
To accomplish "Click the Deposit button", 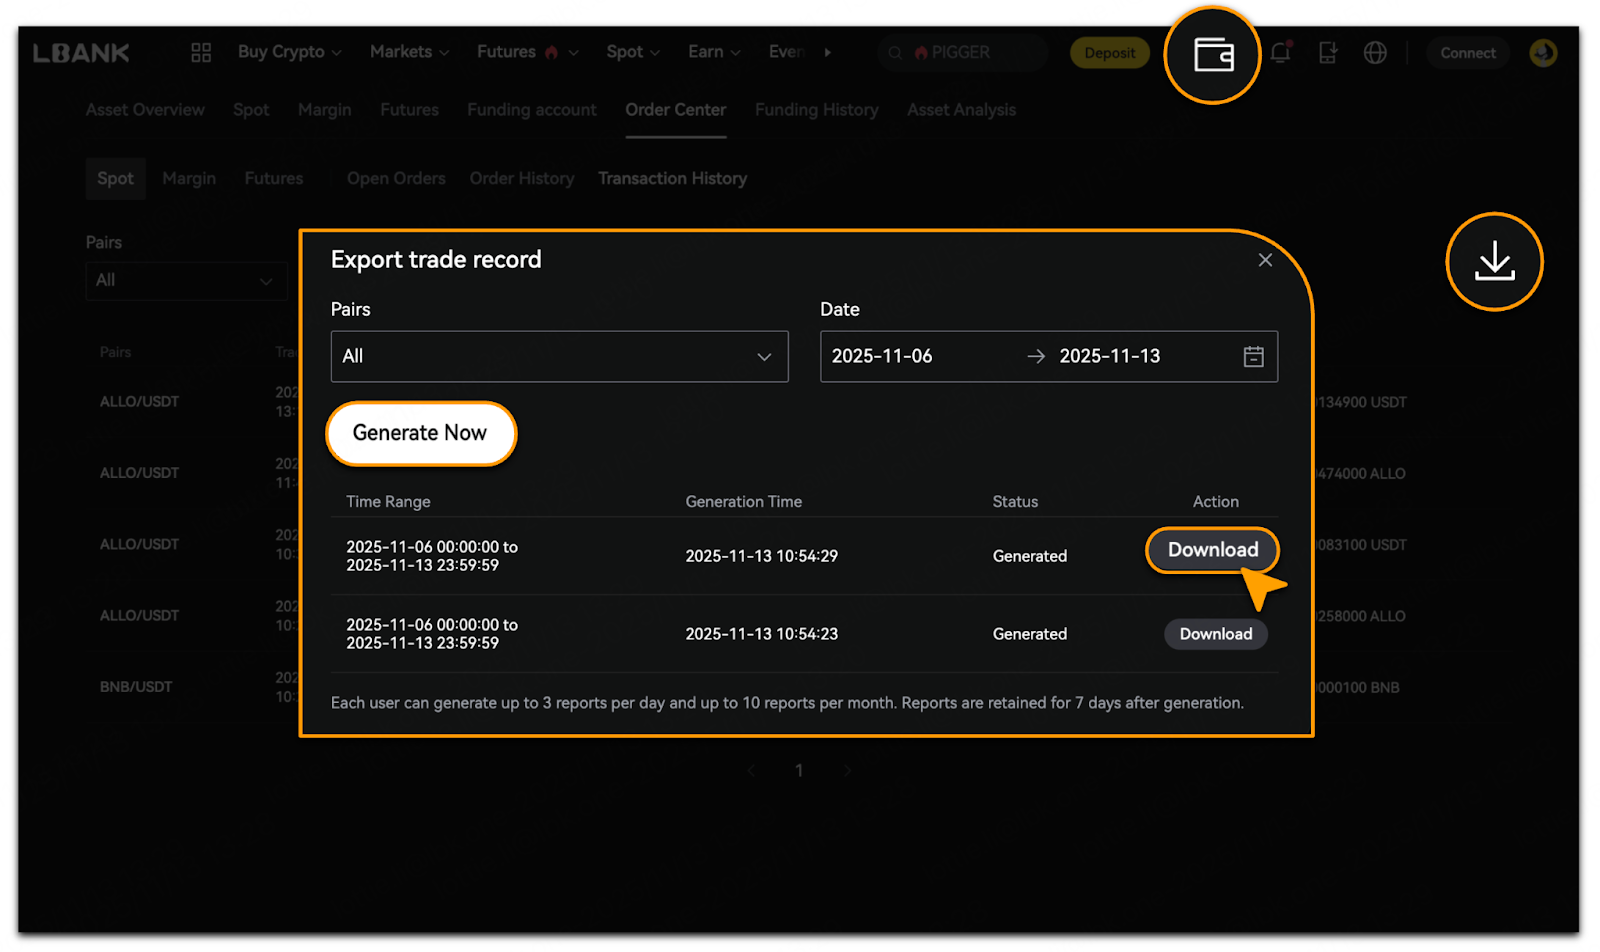I will [x=1109, y=53].
